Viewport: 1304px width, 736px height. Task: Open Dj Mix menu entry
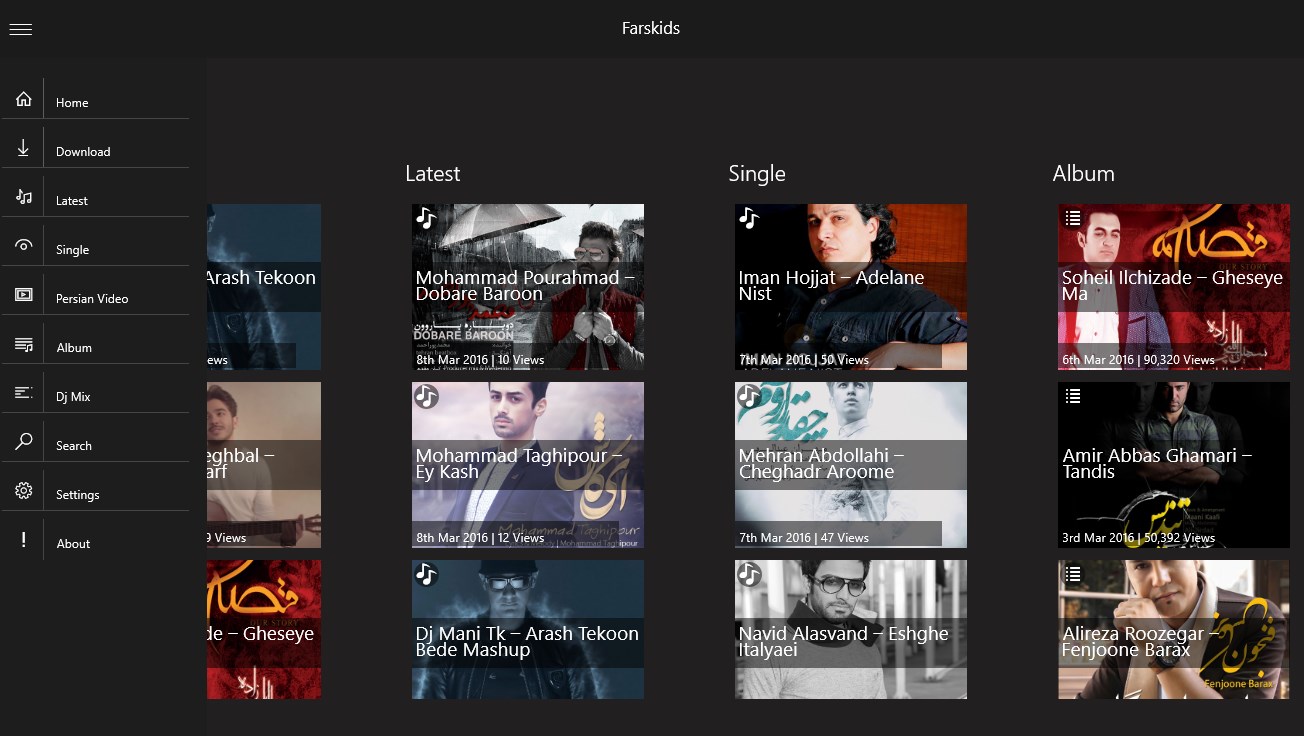[95, 393]
